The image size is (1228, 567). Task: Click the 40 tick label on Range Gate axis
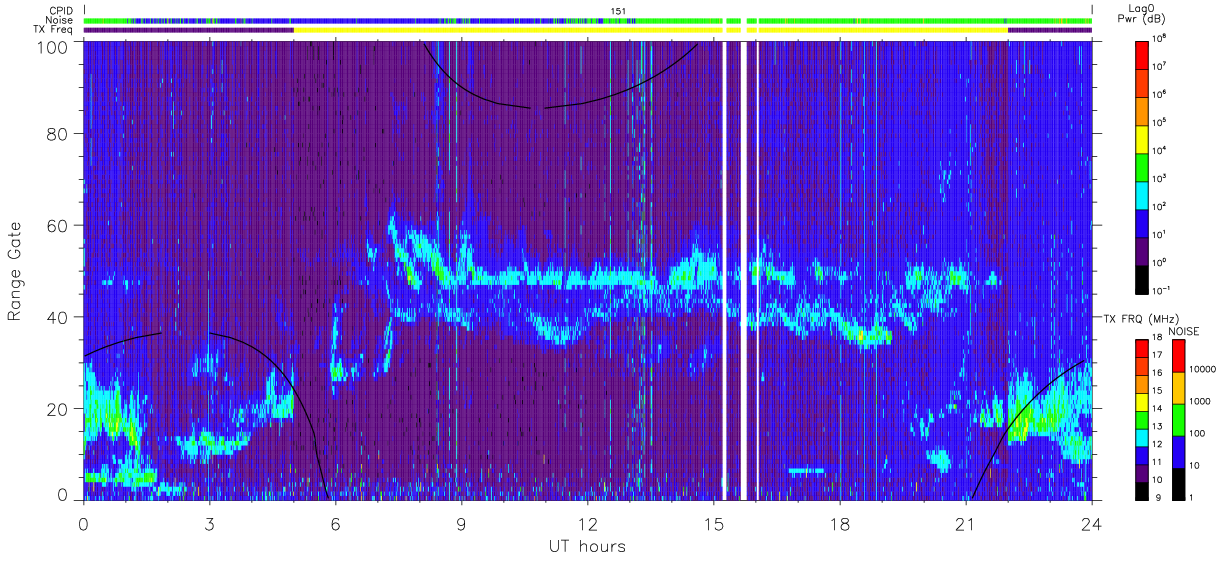coord(57,317)
